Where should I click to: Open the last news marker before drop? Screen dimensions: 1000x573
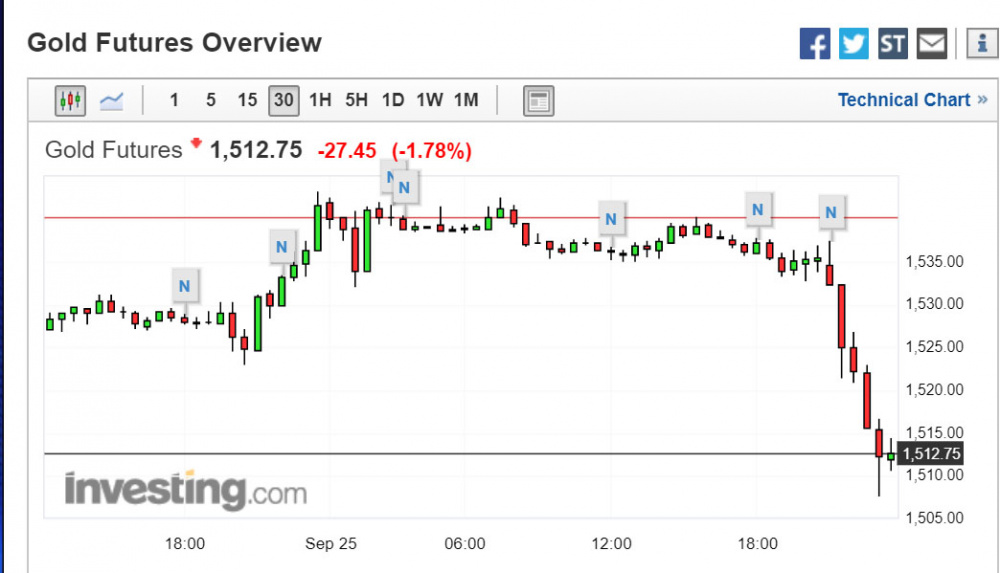831,212
